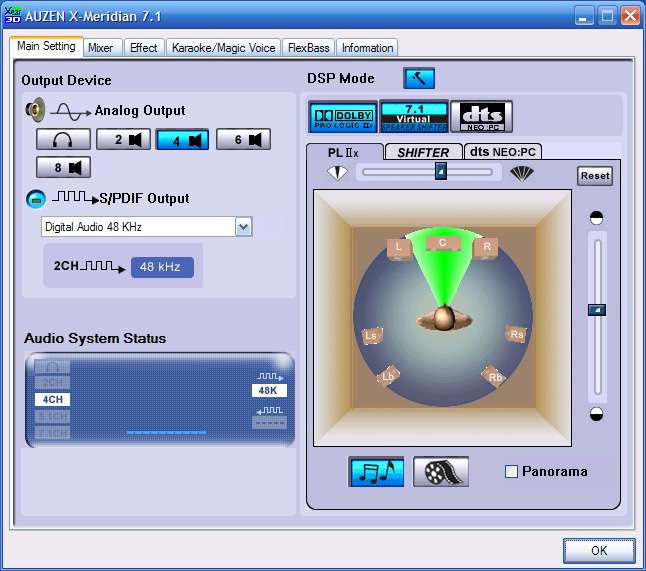The height and width of the screenshot is (571, 646).
Task: Click the Reset button
Action: tap(595, 176)
